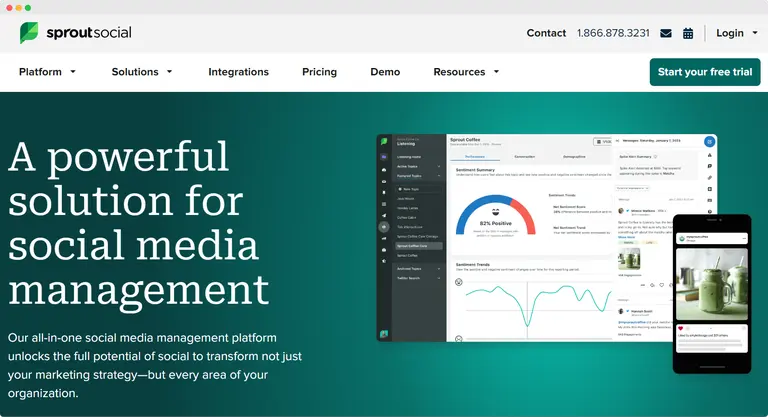Open the Solutions navigation item

tap(135, 72)
